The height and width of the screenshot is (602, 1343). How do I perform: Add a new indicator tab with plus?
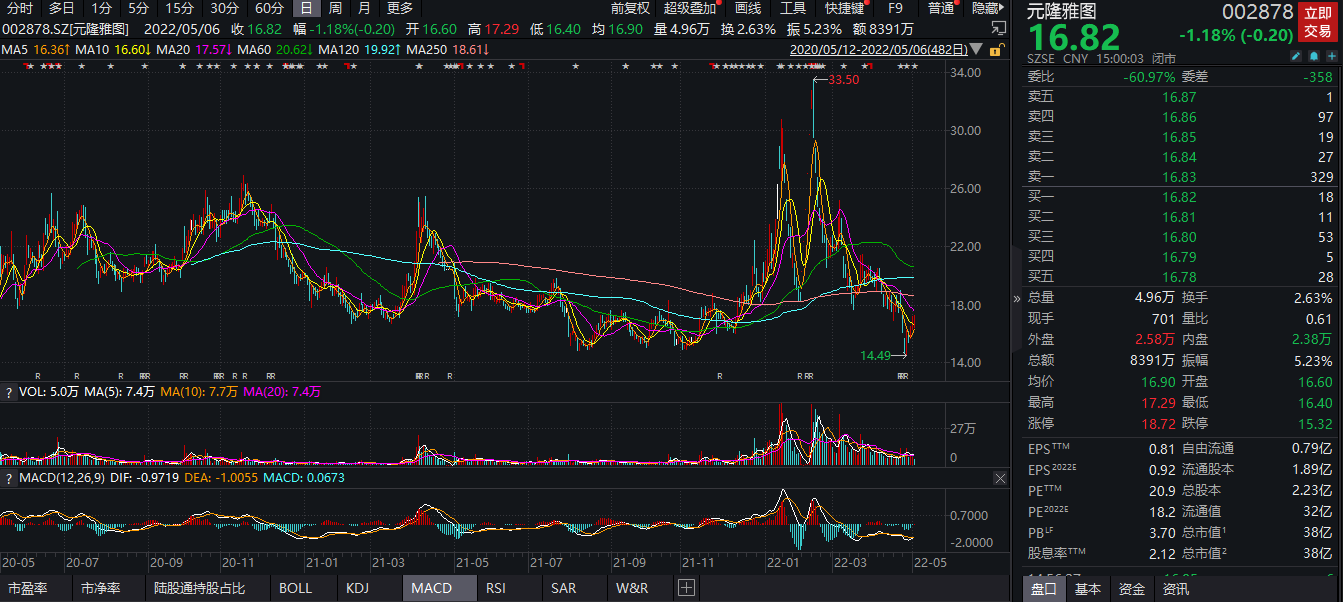coord(686,588)
